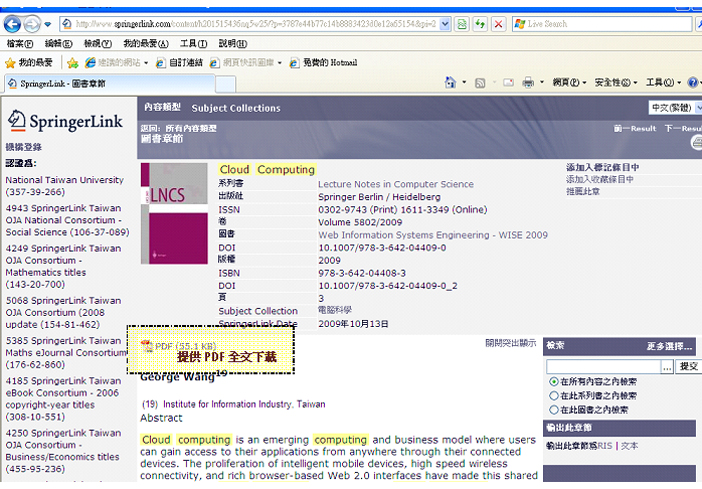This screenshot has width=702, height=489.
Task: Click the 我的最愛 favorites star button
Action: click(x=29, y=63)
